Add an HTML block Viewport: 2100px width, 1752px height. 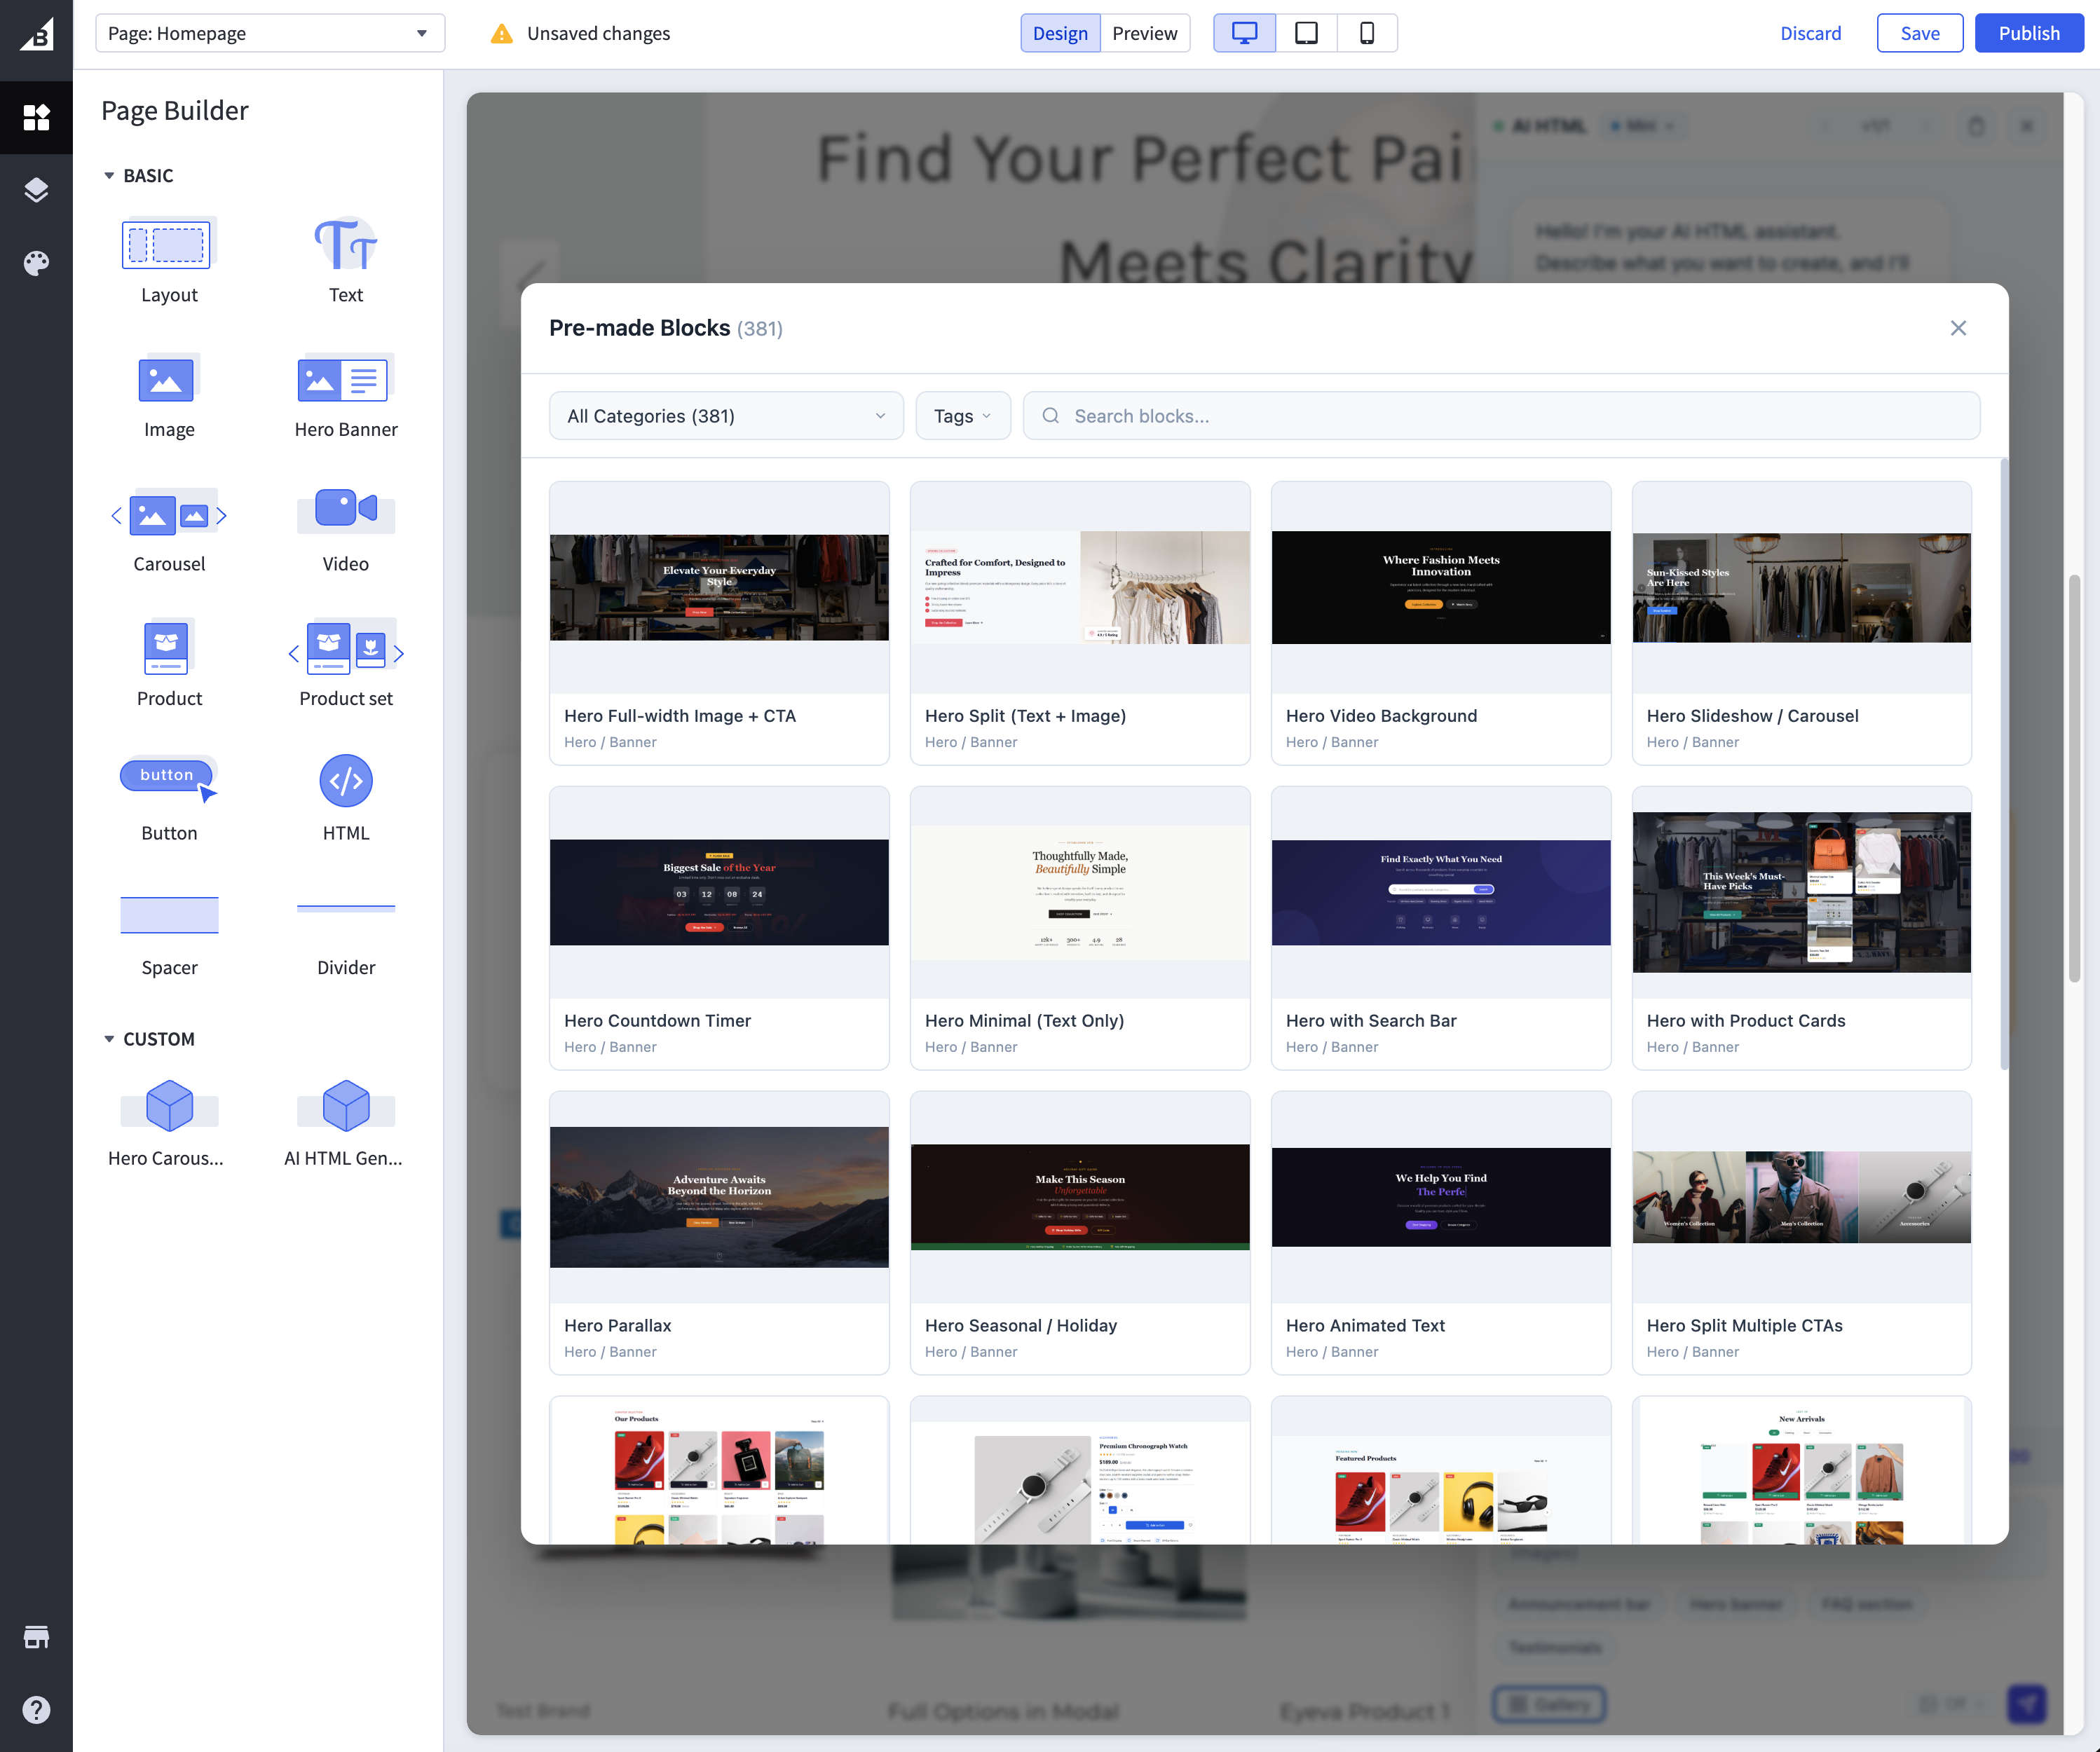point(345,780)
